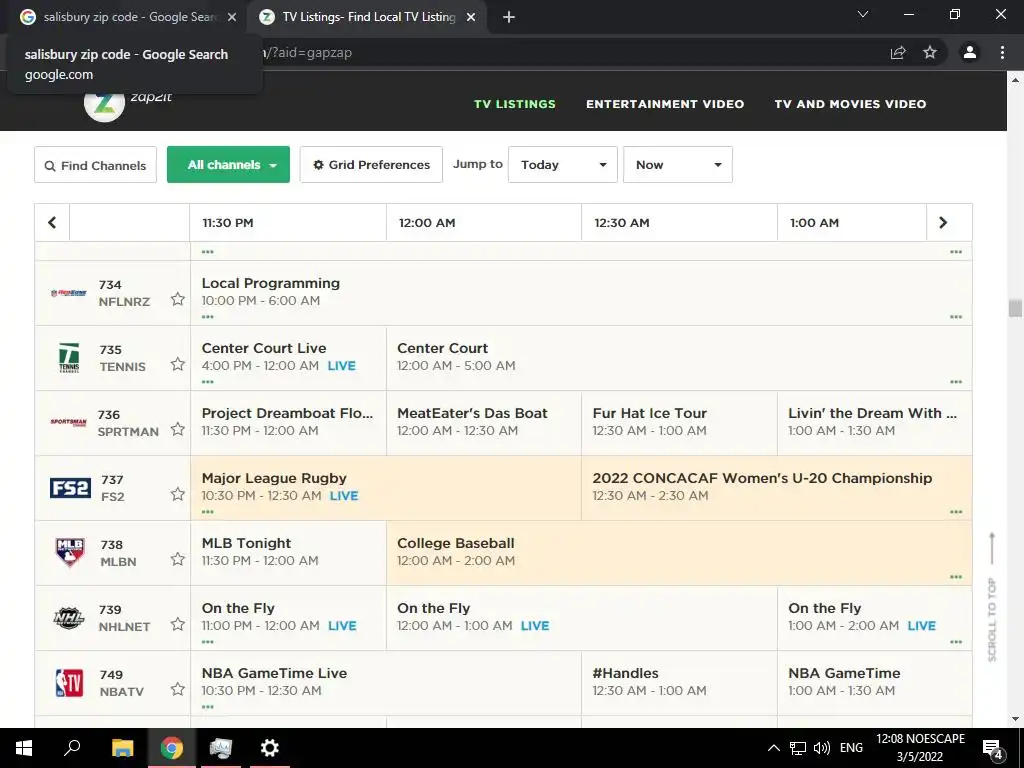Close the TV Listings tab
This screenshot has height=768, width=1024.
pos(471,17)
